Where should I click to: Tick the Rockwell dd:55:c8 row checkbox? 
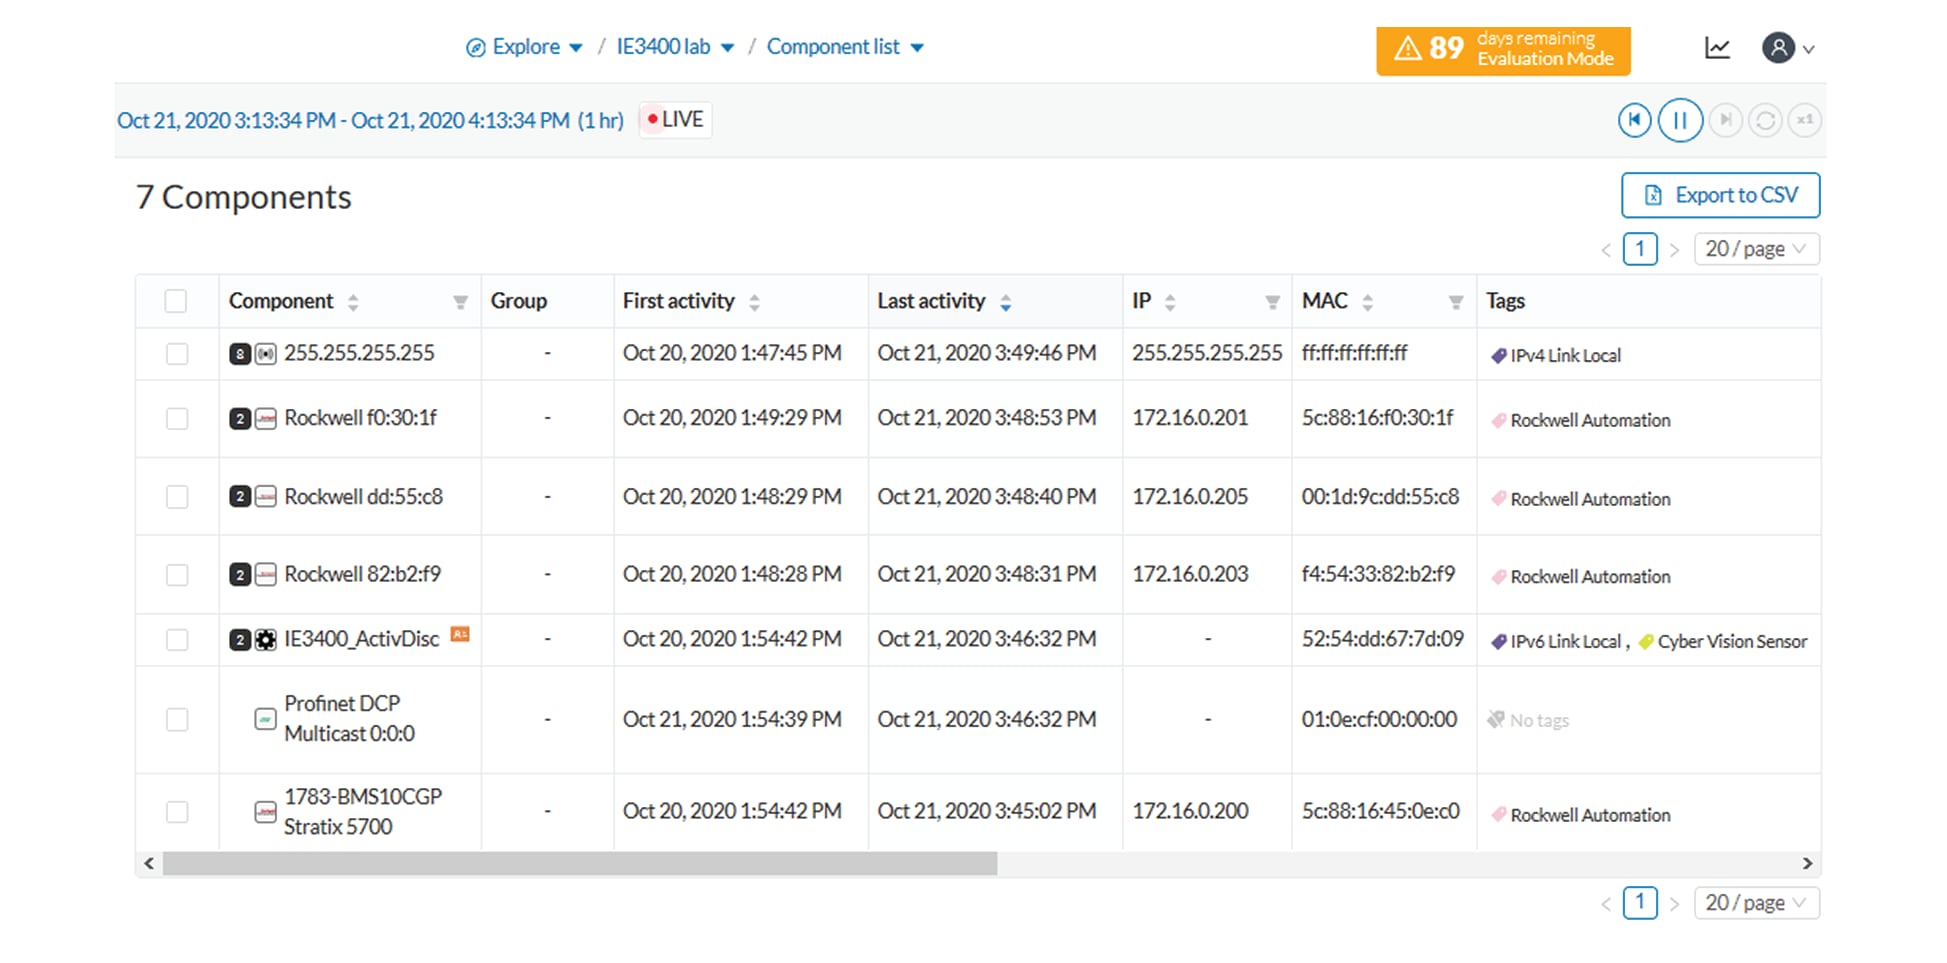tap(177, 497)
